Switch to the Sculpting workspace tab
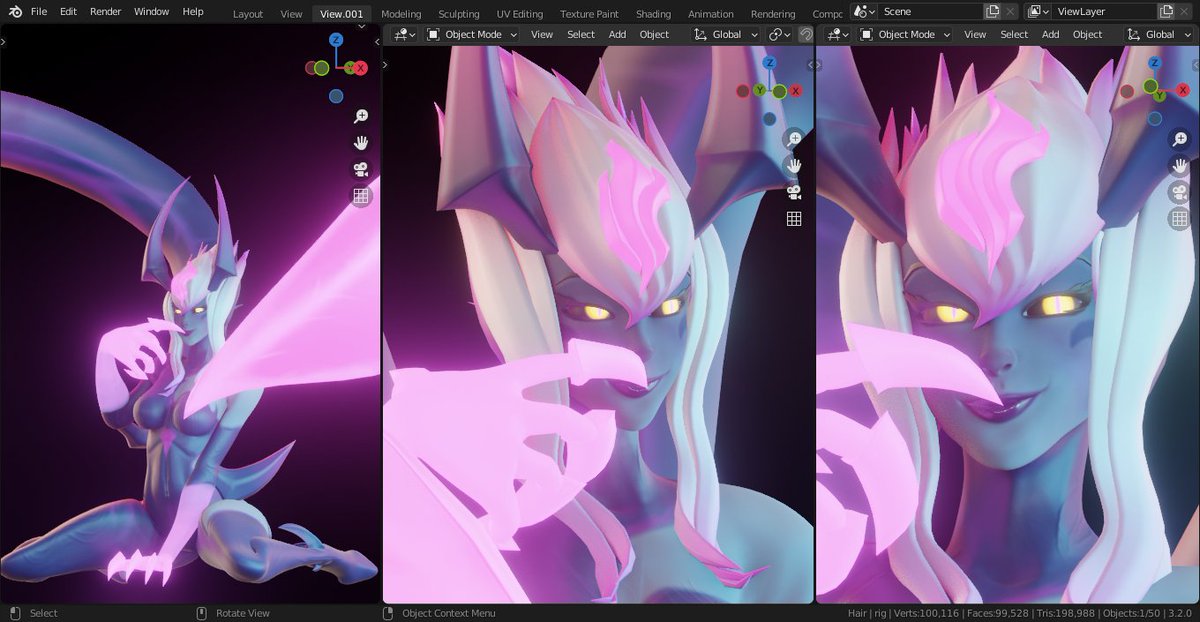 (x=459, y=14)
